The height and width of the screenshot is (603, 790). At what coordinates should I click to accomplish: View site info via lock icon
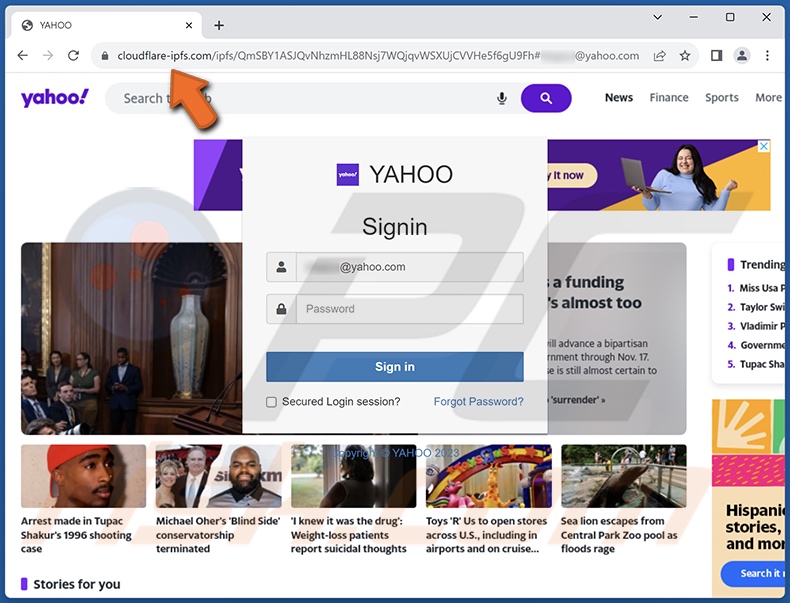[105, 56]
